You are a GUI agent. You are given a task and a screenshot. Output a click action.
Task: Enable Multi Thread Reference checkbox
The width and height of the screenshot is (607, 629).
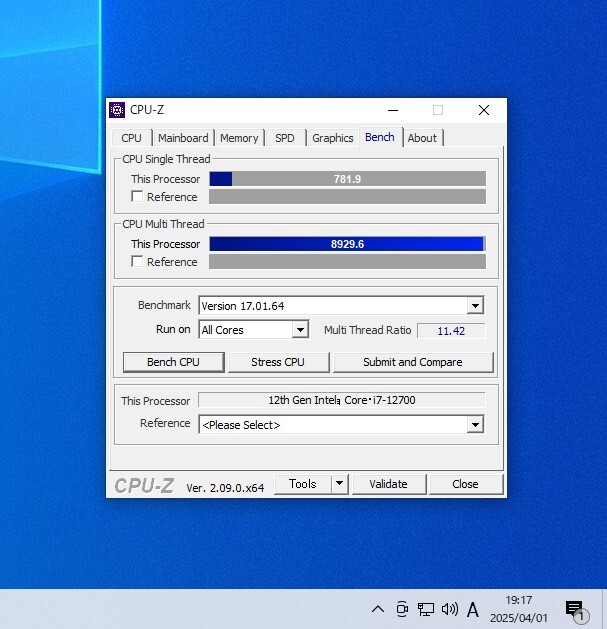137,262
